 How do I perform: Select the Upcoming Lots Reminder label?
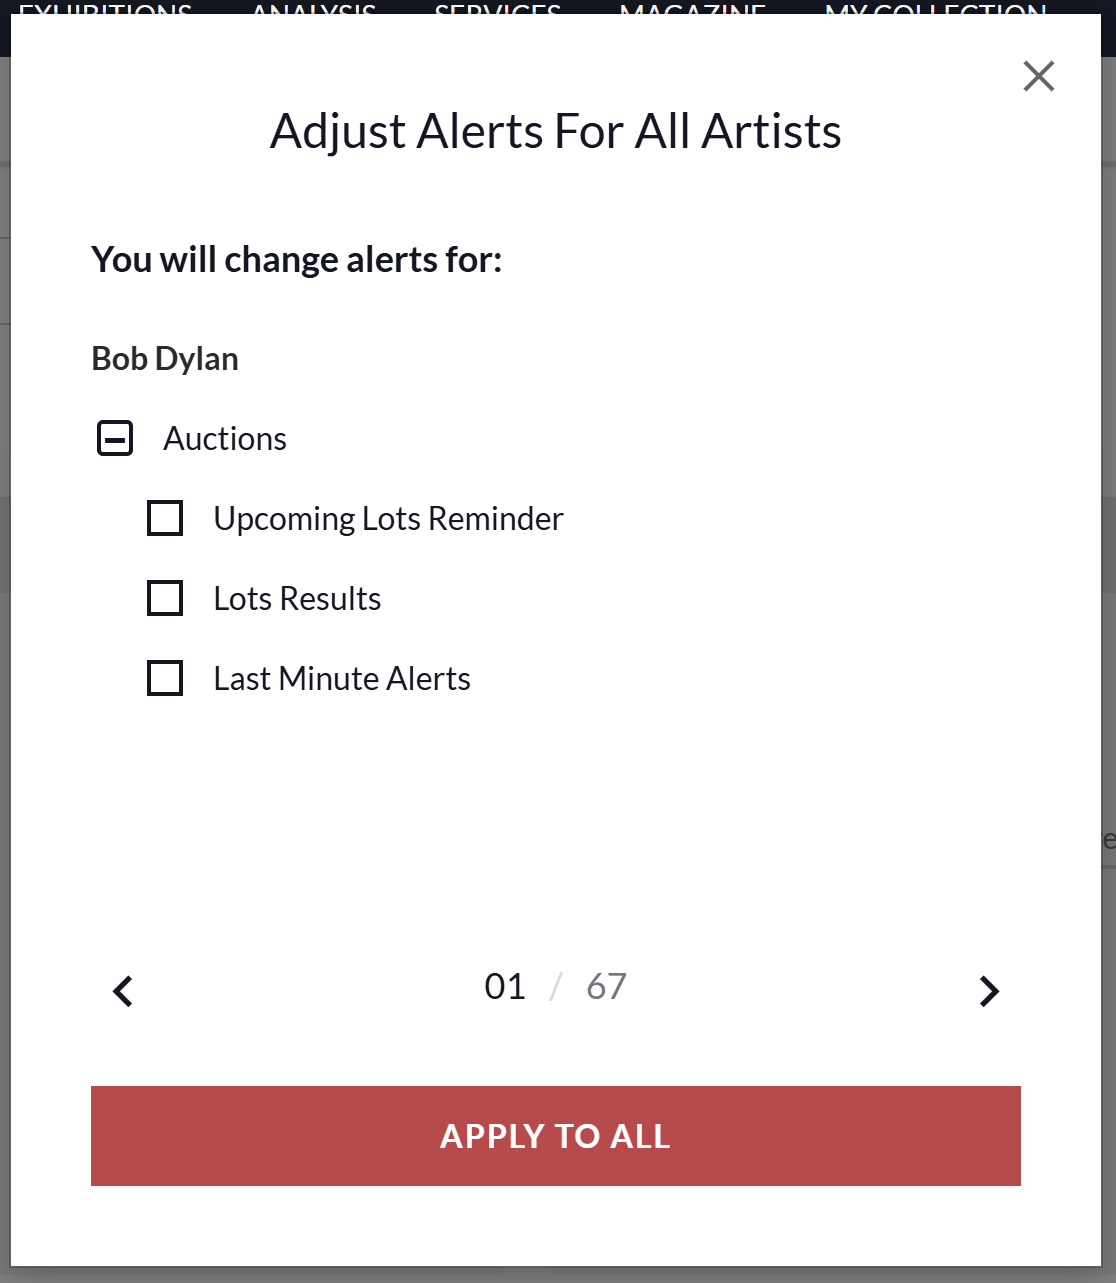(388, 519)
